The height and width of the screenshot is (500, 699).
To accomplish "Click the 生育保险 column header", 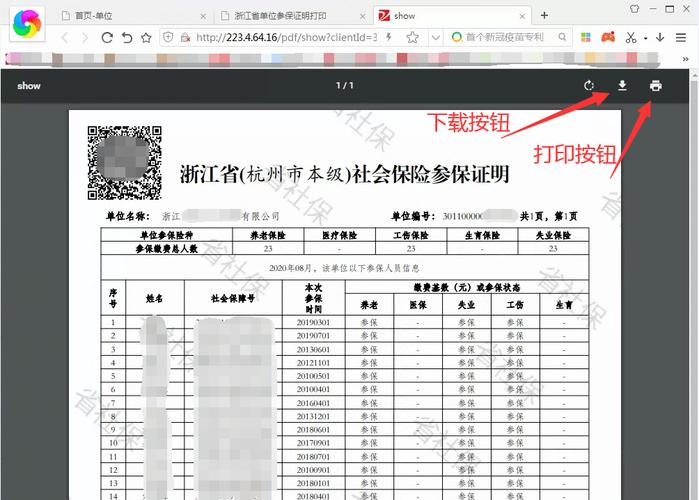I will pos(482,235).
